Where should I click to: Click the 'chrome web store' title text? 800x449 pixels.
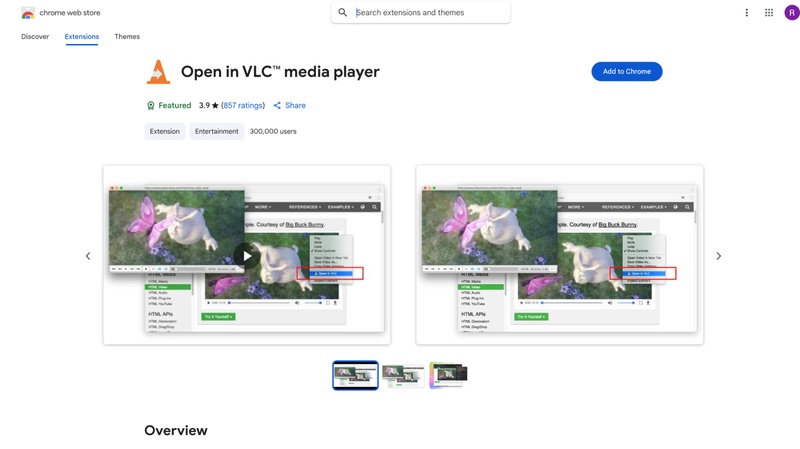pos(70,13)
